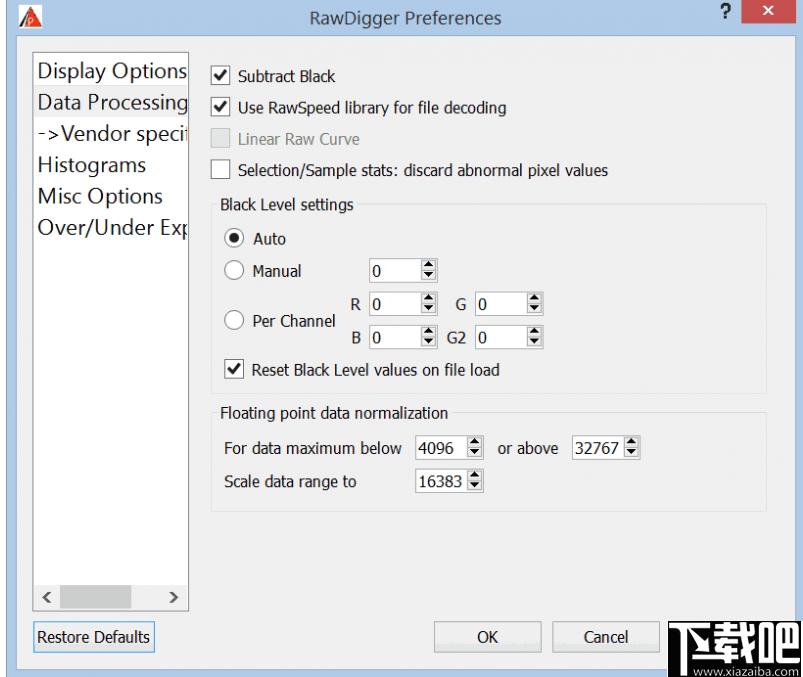This screenshot has height=677, width=803.
Task: Enable discard abnormal pixel values checkbox
Action: [221, 170]
